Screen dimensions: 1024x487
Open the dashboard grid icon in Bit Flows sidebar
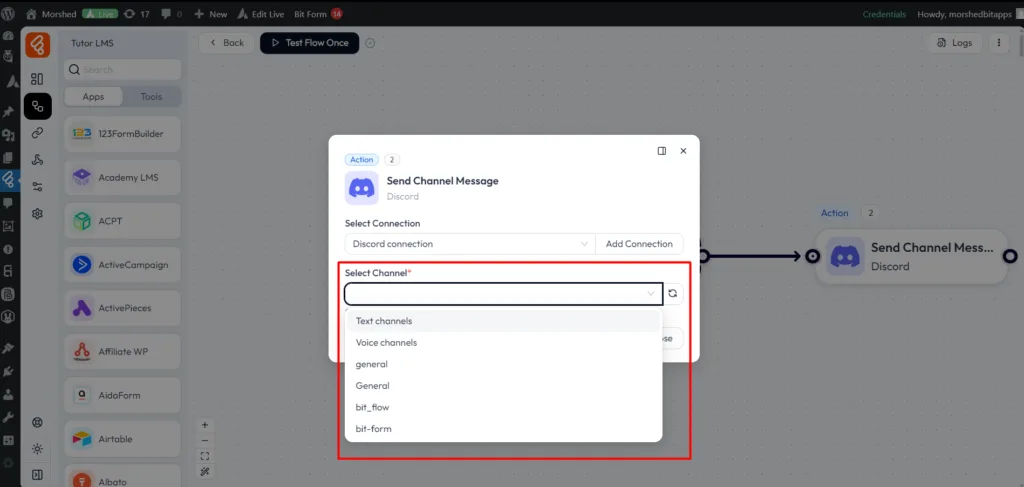pyautogui.click(x=37, y=79)
